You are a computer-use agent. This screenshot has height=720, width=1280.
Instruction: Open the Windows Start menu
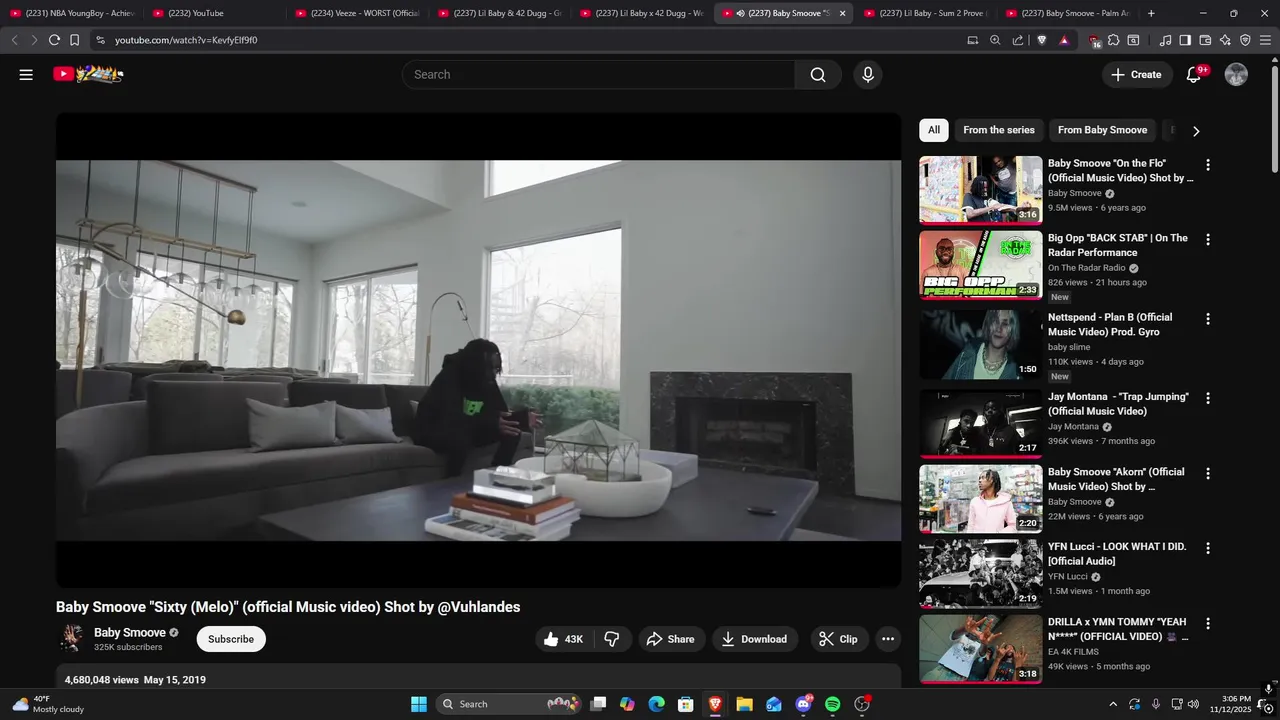[x=419, y=704]
